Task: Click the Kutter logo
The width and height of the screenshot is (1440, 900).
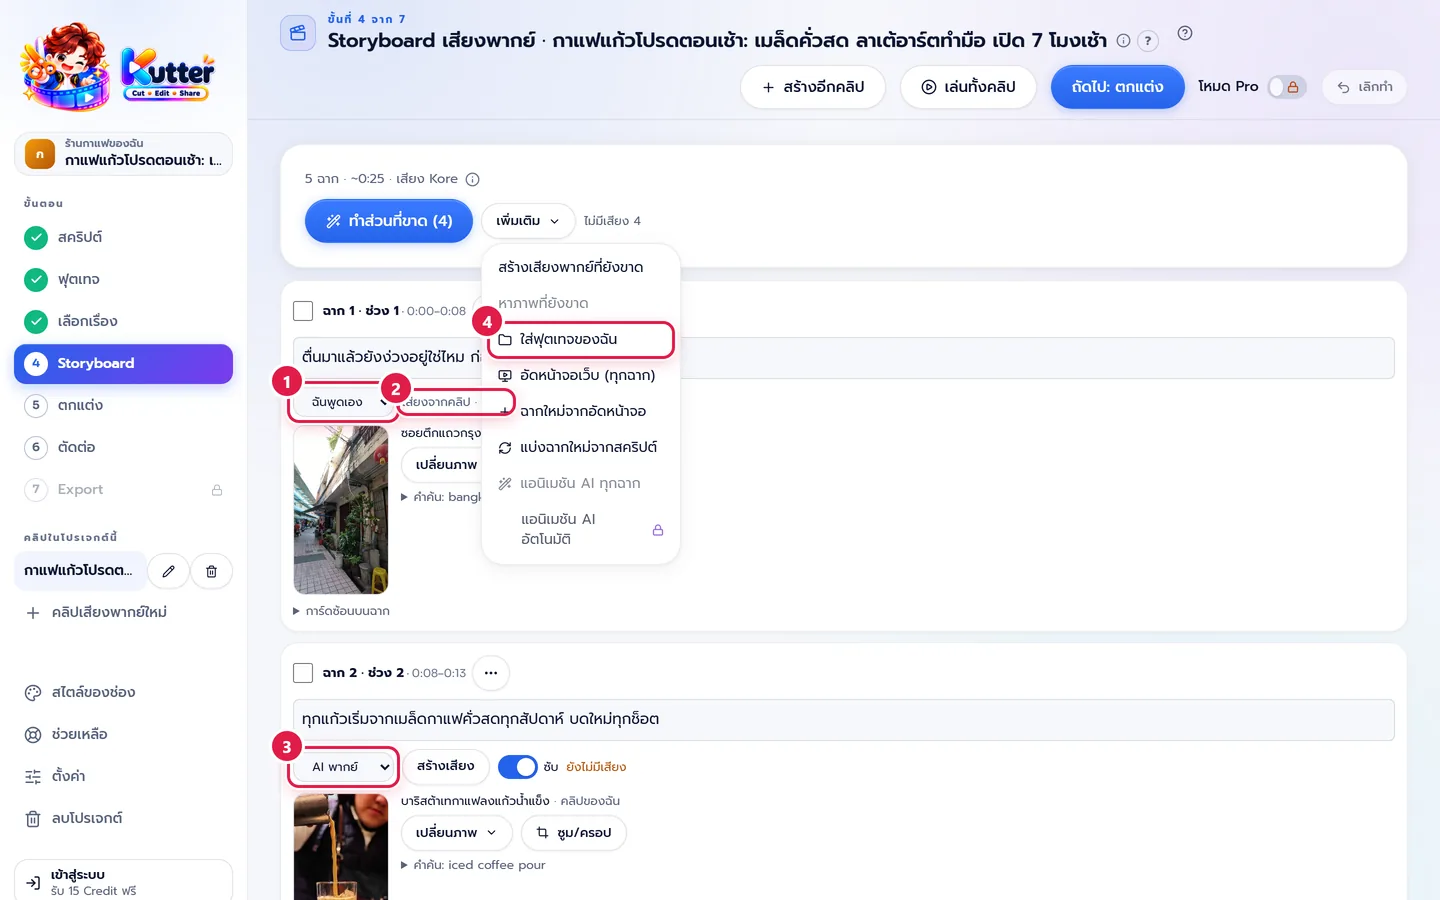Action: coord(118,66)
